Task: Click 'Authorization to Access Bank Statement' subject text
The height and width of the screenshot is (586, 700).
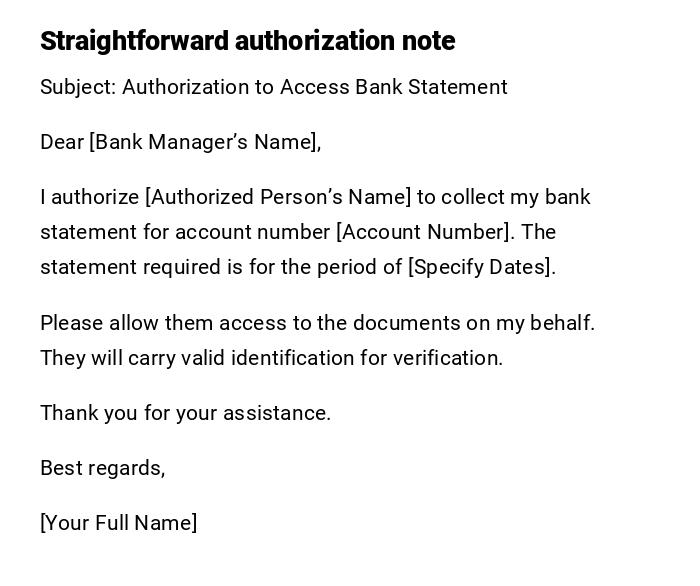Action: coord(315,87)
